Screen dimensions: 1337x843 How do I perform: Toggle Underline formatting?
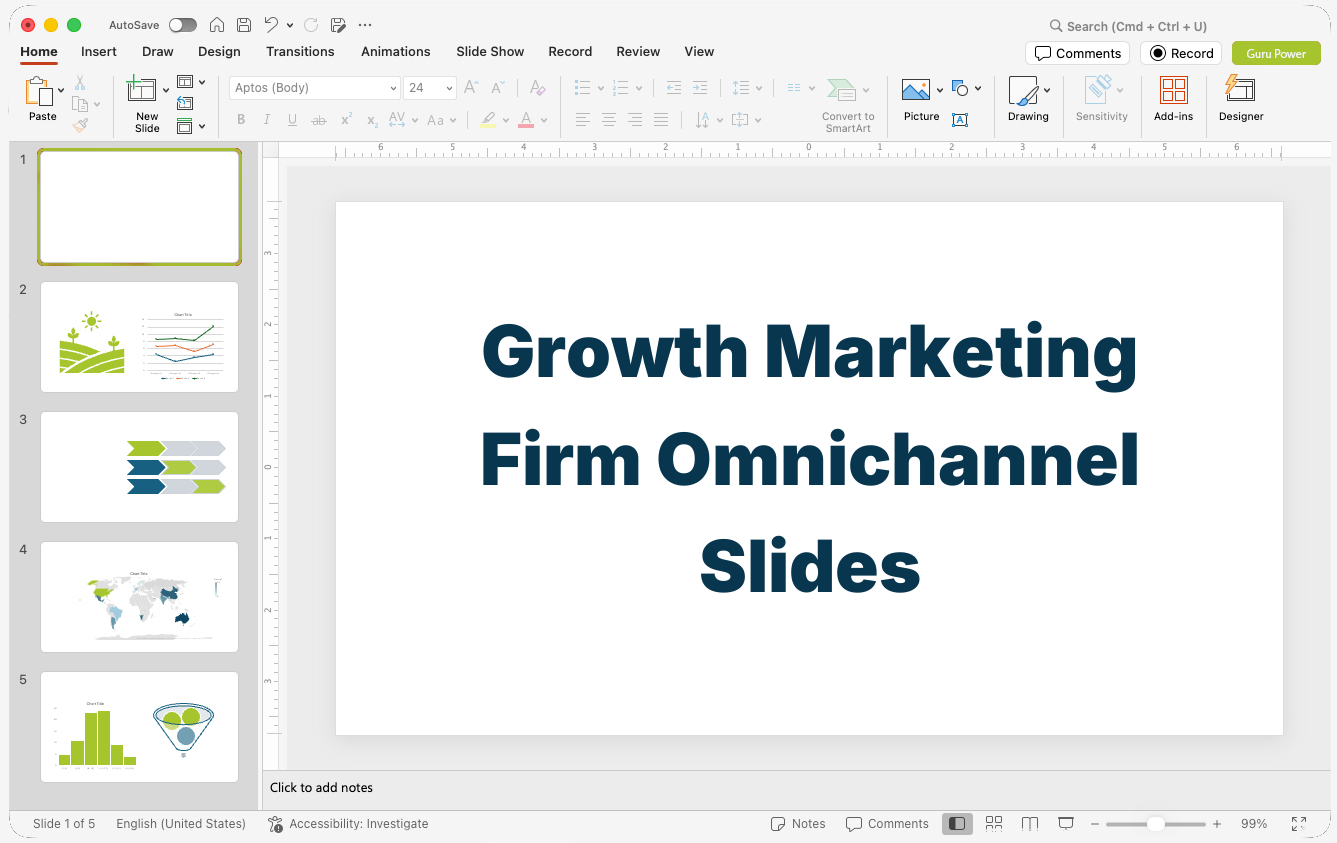tap(292, 120)
